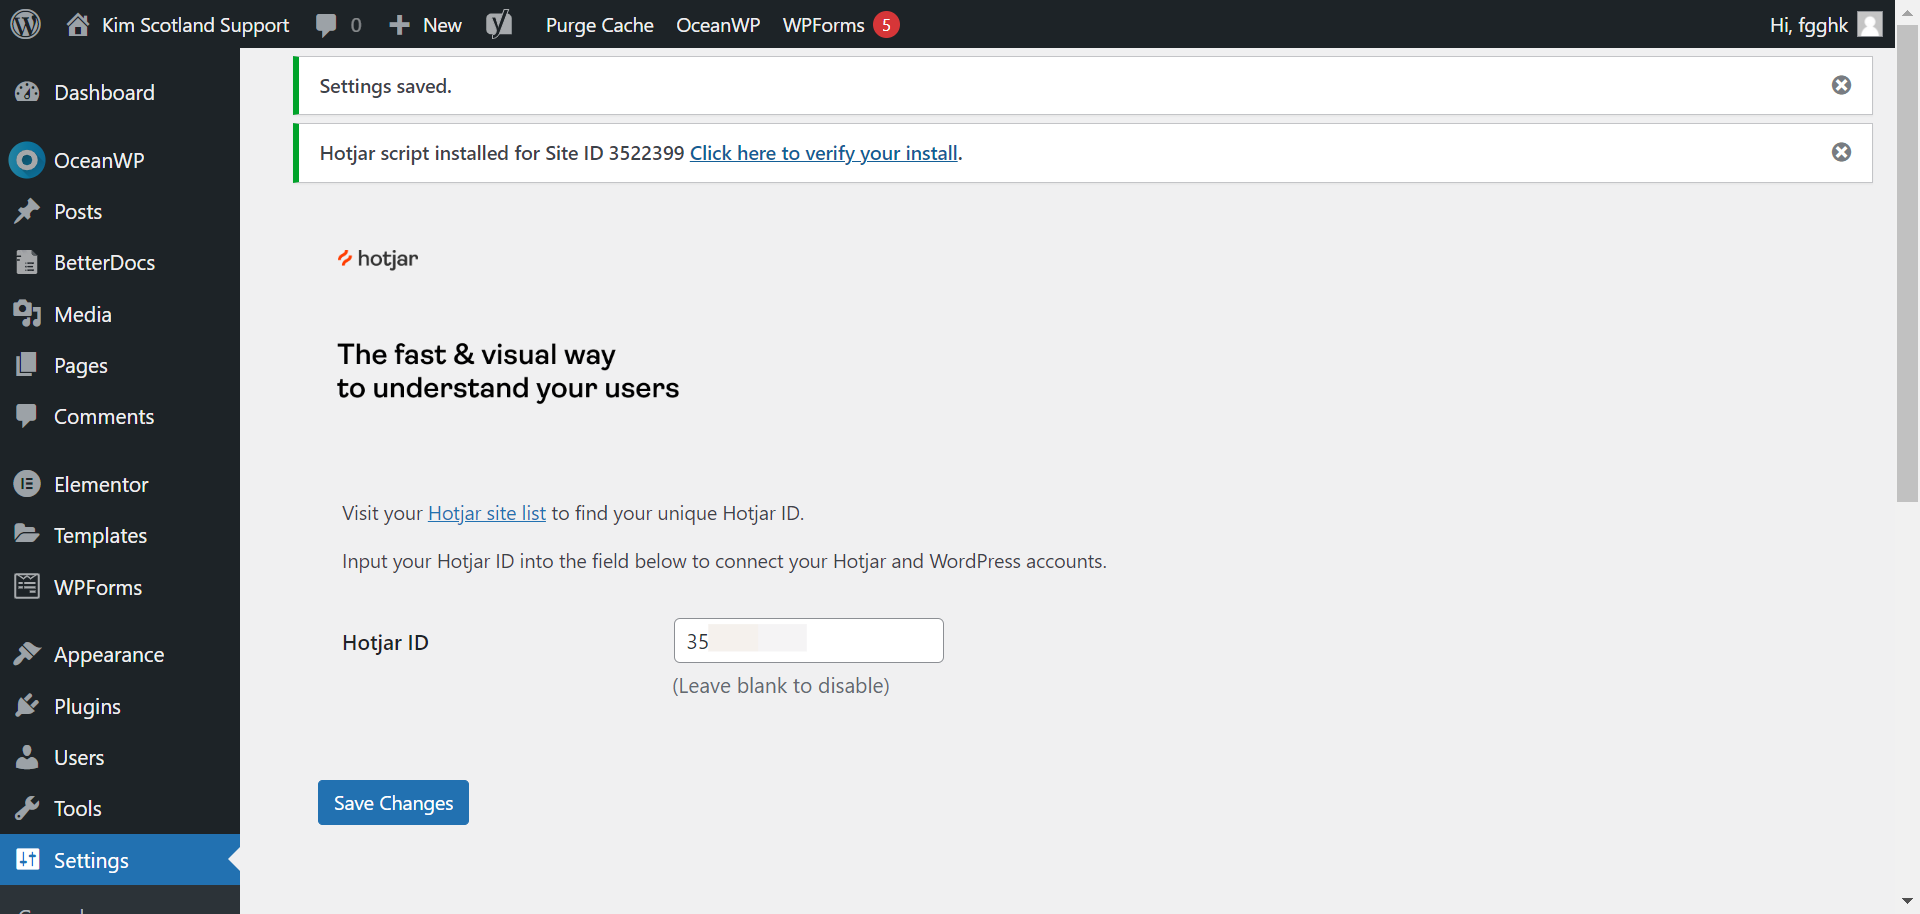Dismiss the Hotjar script installed notice
The width and height of the screenshot is (1920, 914).
click(1841, 152)
